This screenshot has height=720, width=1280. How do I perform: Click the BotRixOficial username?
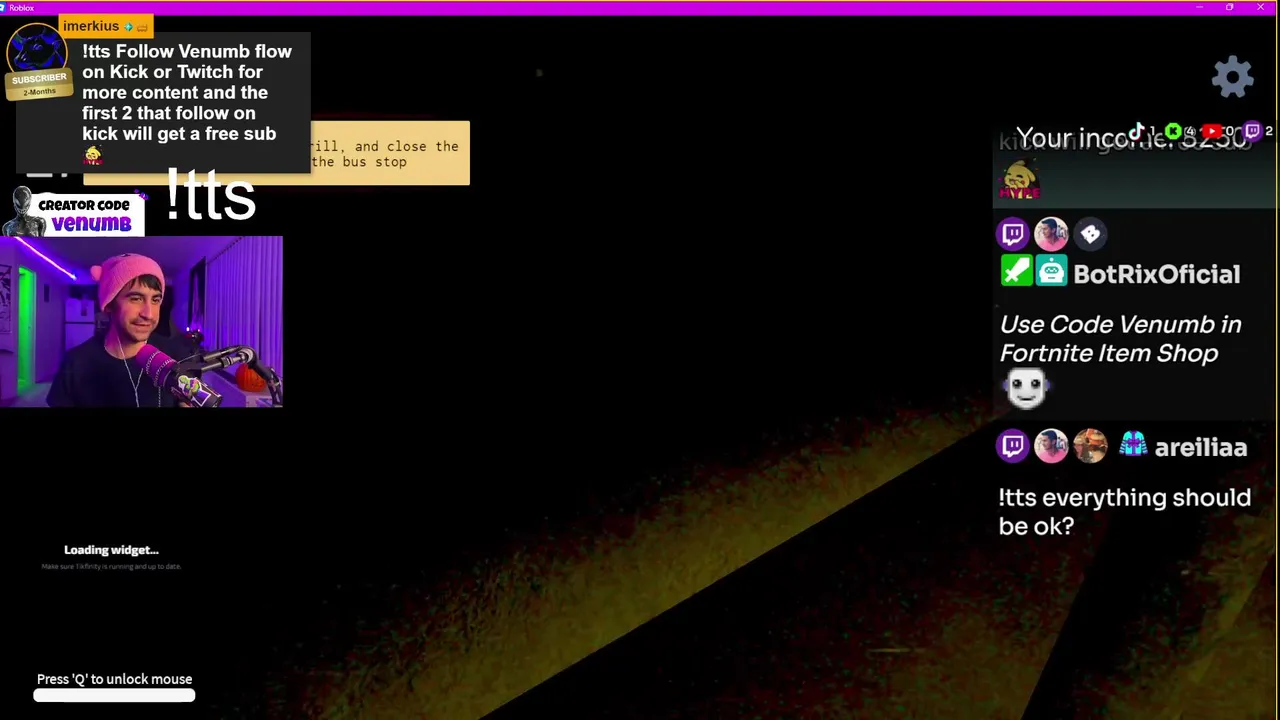tap(1156, 273)
